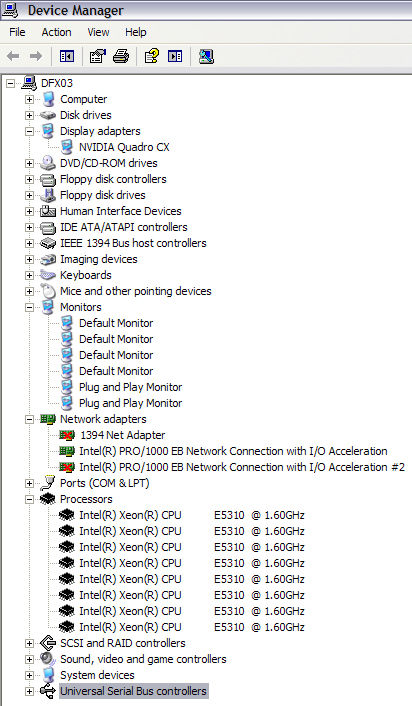Click the Help question mark icon

click(152, 56)
